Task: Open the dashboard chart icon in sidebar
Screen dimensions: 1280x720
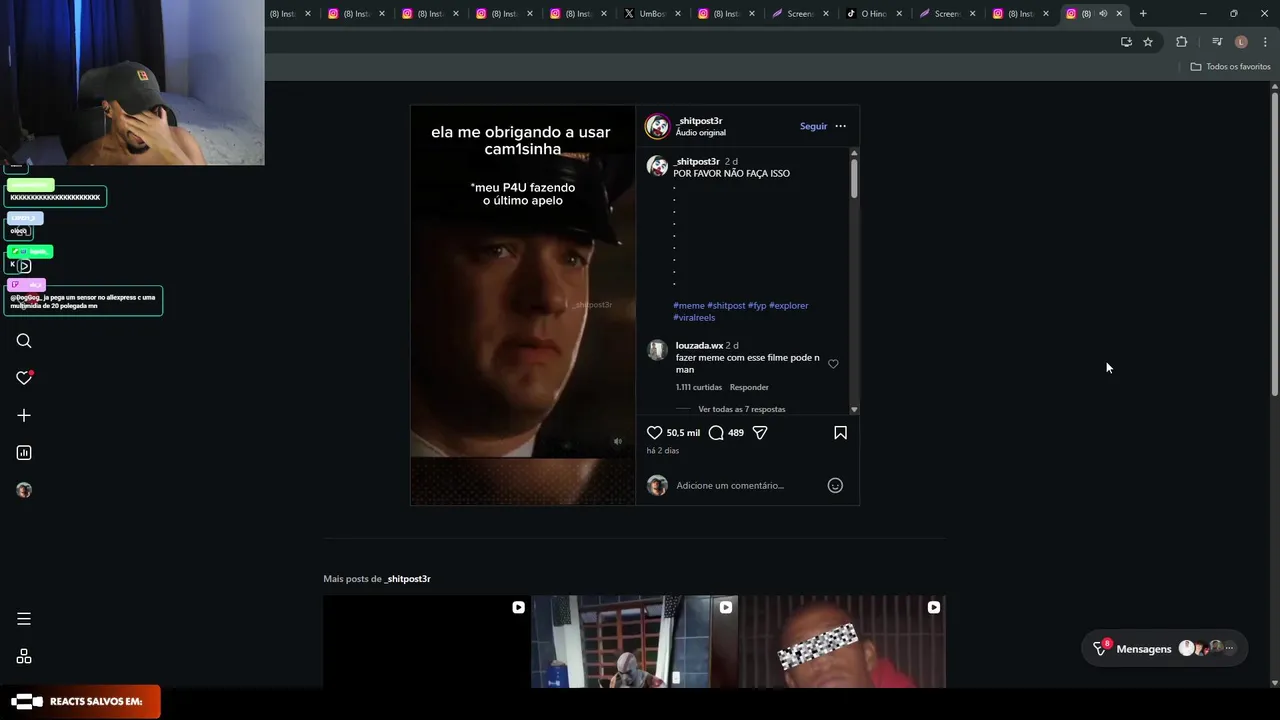Action: point(24,453)
